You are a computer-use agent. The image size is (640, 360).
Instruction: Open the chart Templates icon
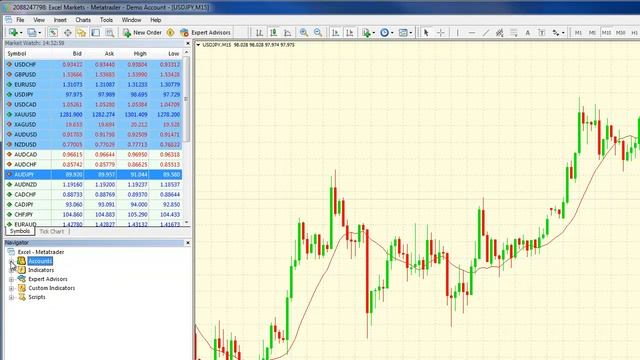tap(403, 32)
